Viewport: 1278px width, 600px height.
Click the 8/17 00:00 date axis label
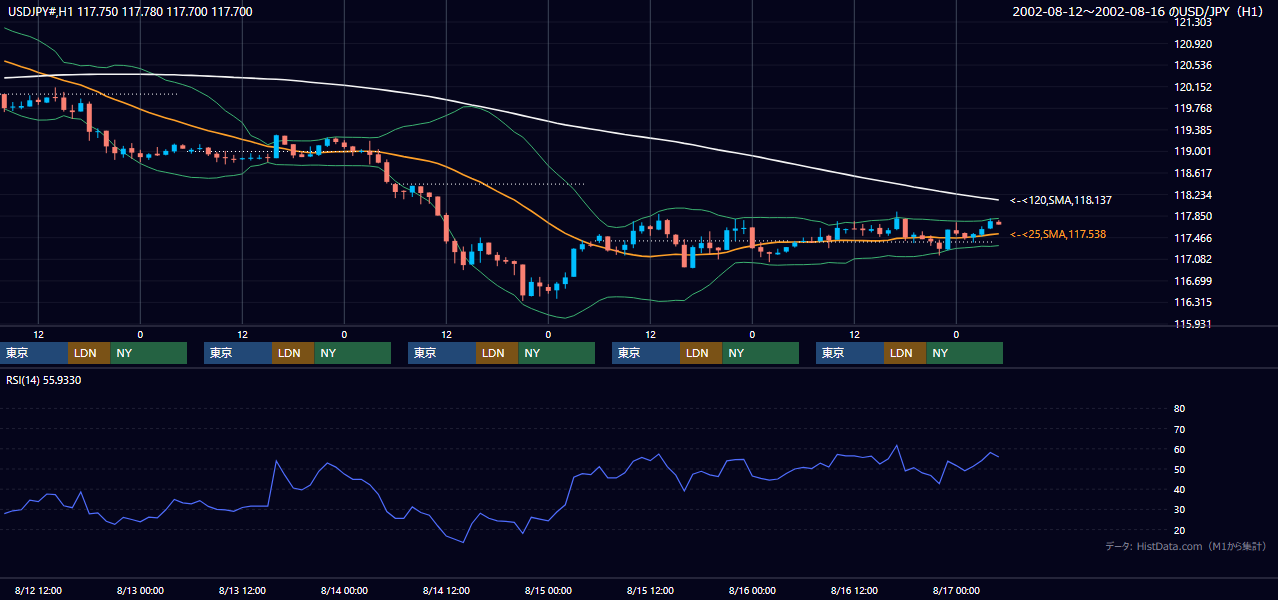tap(956, 590)
